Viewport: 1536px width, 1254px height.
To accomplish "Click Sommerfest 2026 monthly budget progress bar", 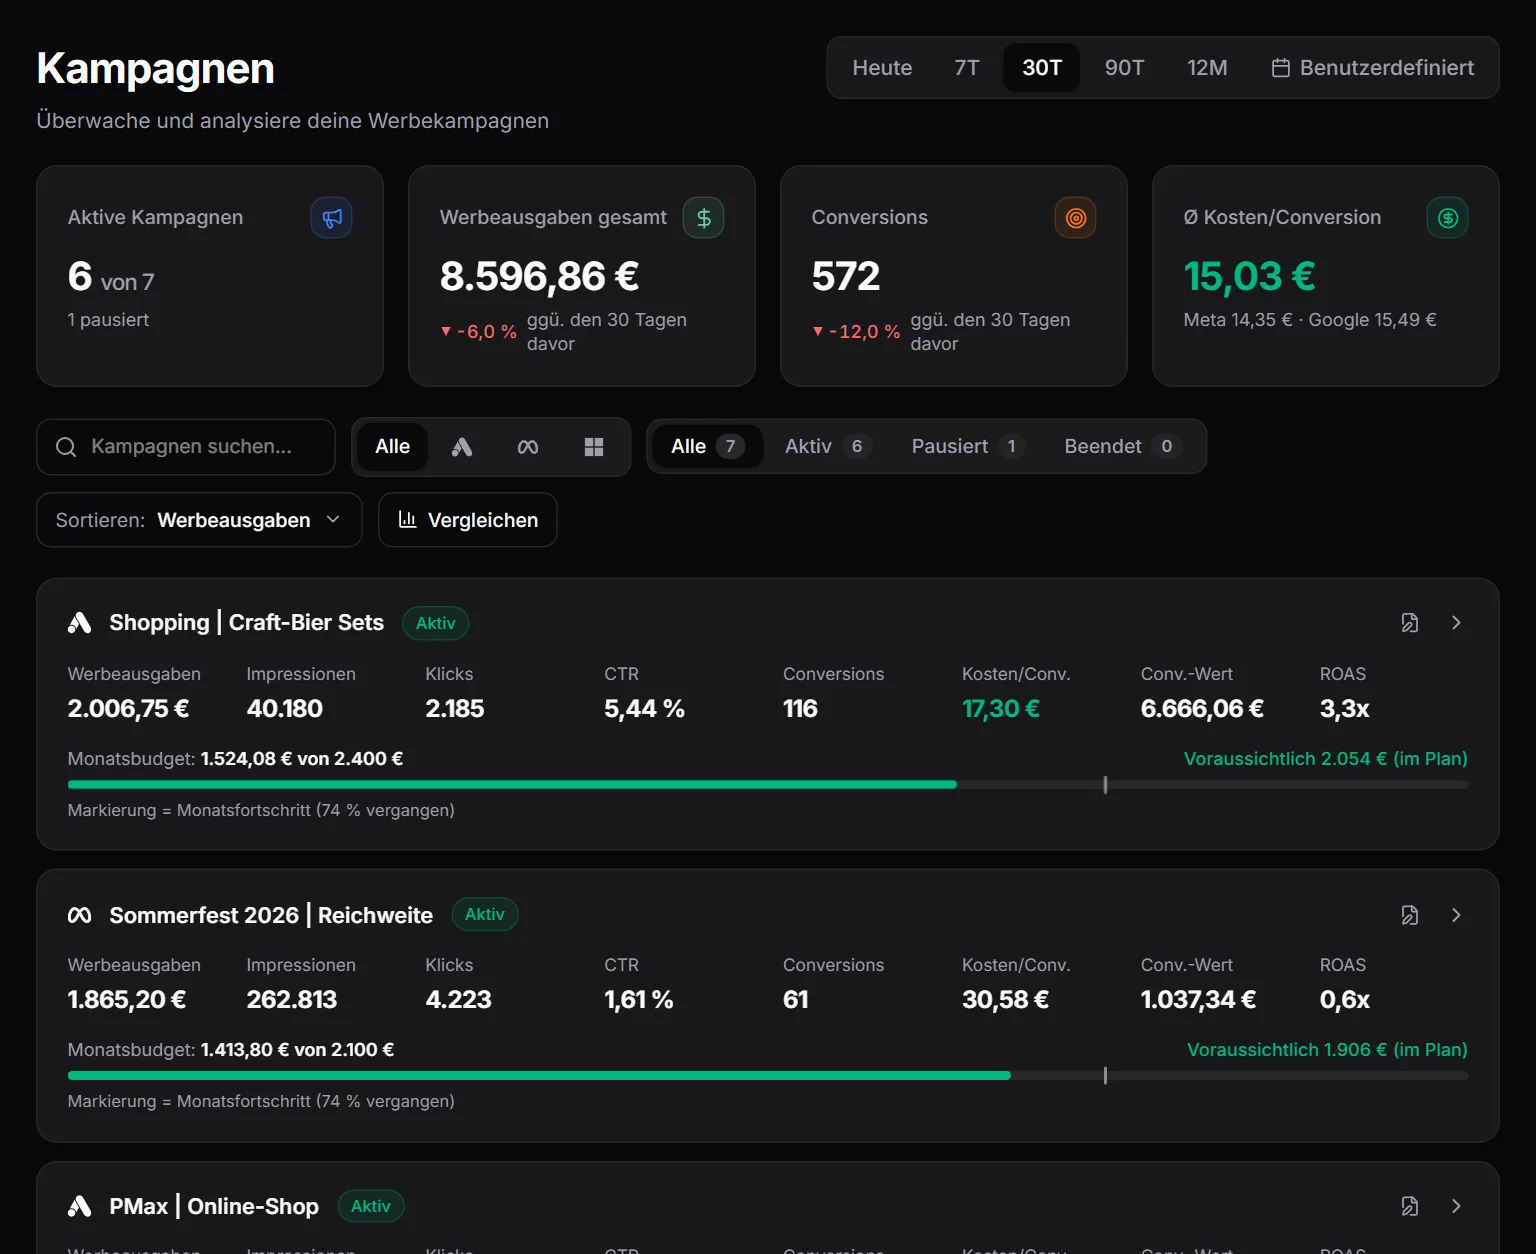I will pos(768,1076).
